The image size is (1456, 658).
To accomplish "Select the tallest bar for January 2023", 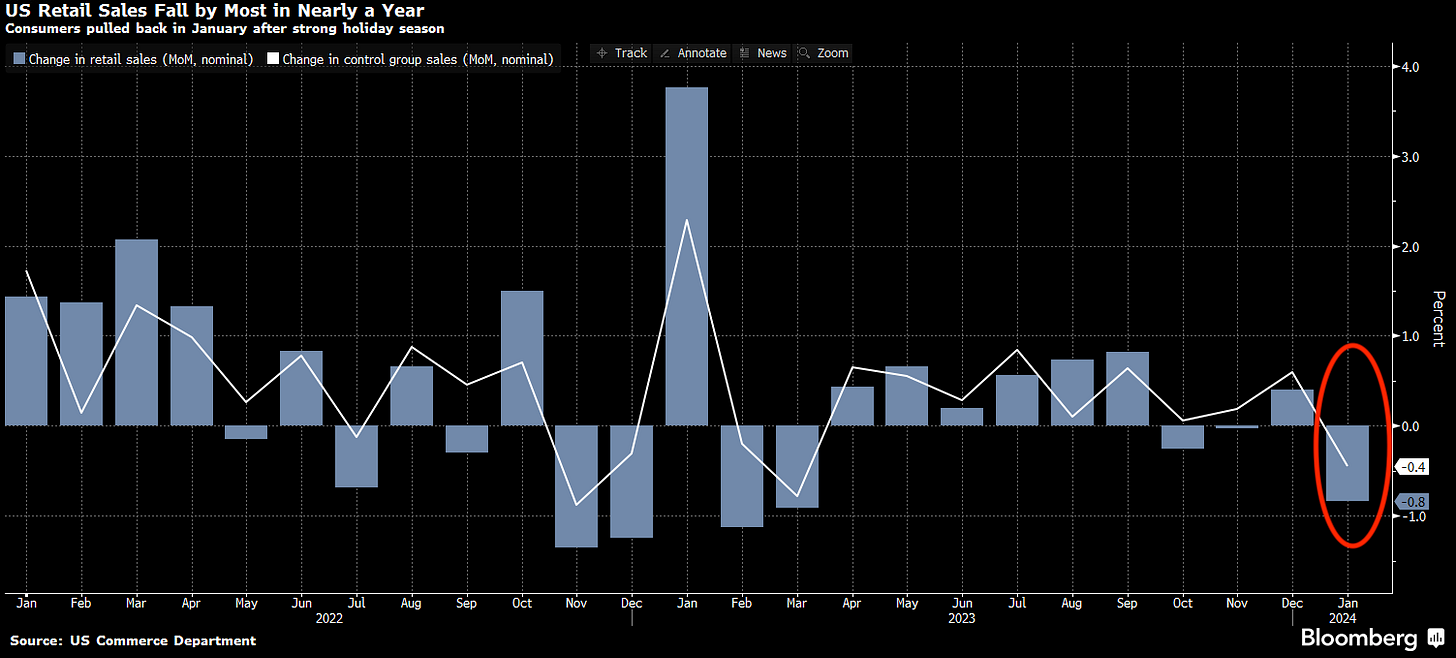I will click(x=686, y=255).
